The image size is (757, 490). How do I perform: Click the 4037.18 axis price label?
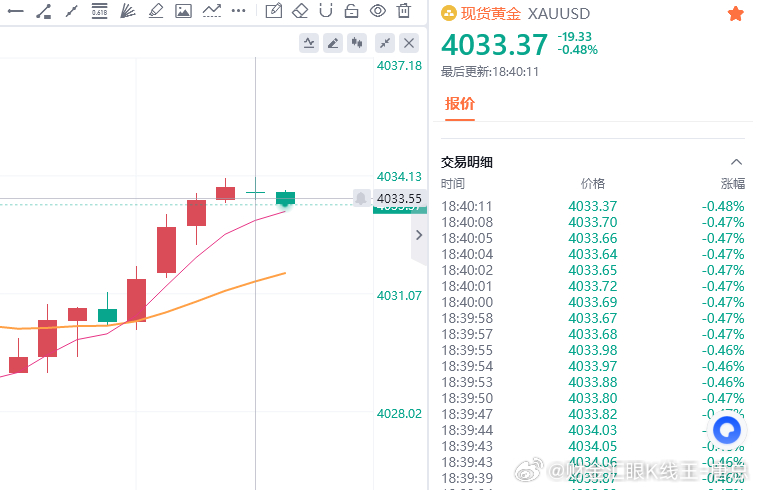pos(399,66)
